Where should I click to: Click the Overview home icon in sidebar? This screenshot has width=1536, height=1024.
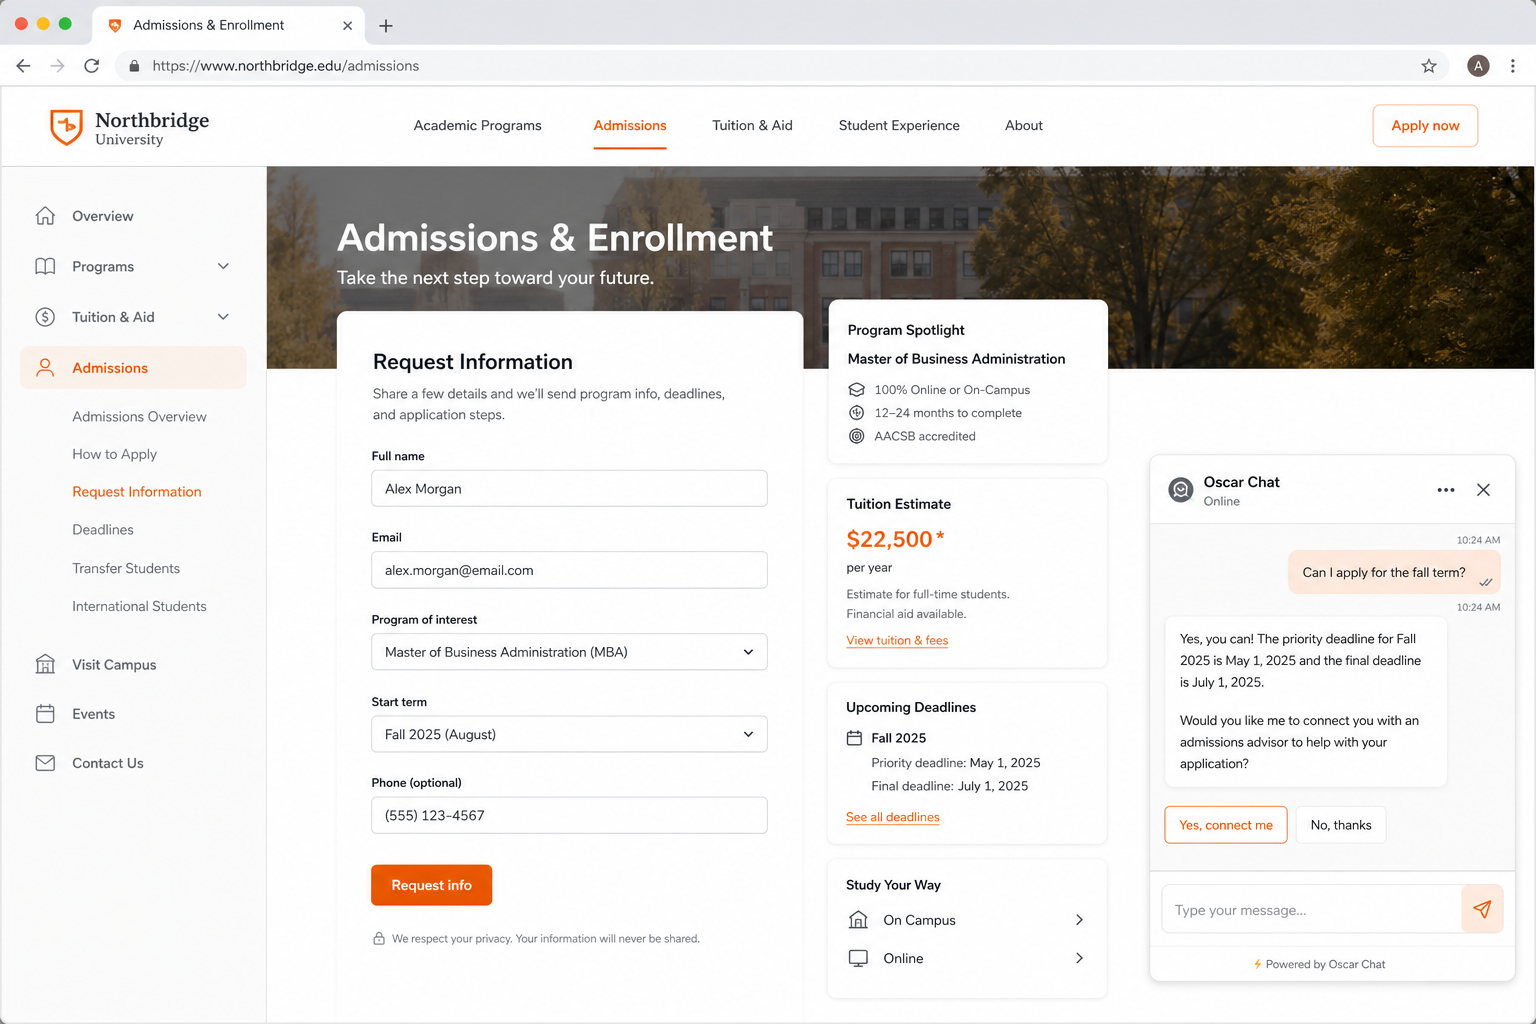pos(45,216)
